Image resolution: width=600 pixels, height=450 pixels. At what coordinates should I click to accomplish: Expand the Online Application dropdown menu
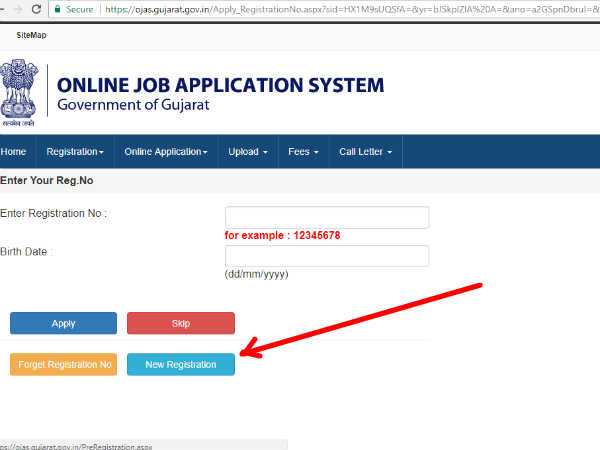coord(166,152)
